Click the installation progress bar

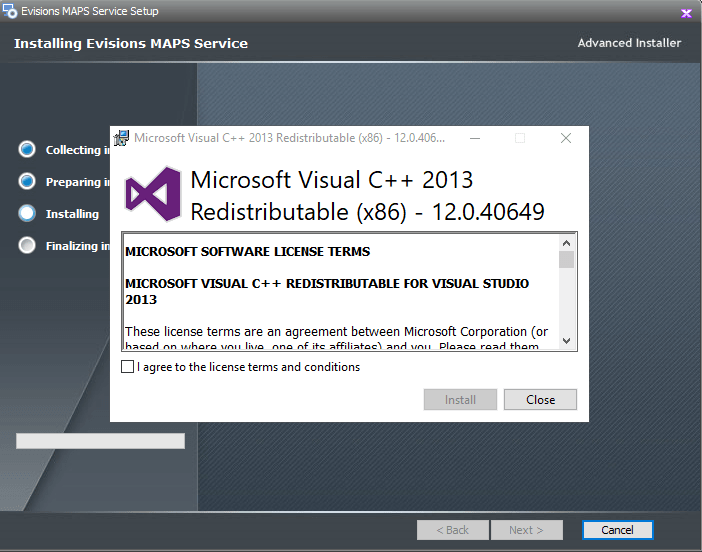tap(100, 441)
